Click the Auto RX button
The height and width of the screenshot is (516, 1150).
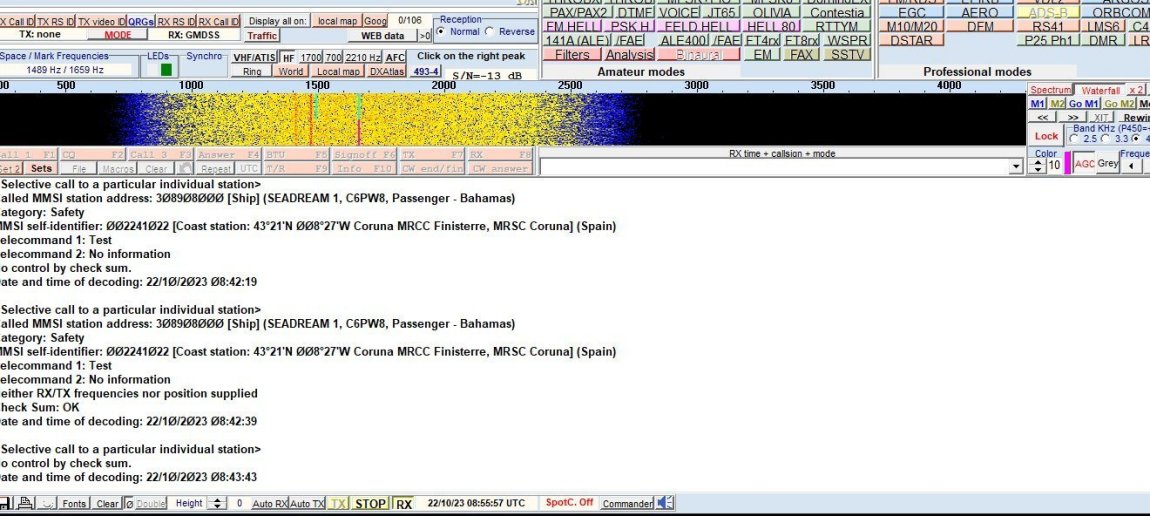tap(270, 504)
